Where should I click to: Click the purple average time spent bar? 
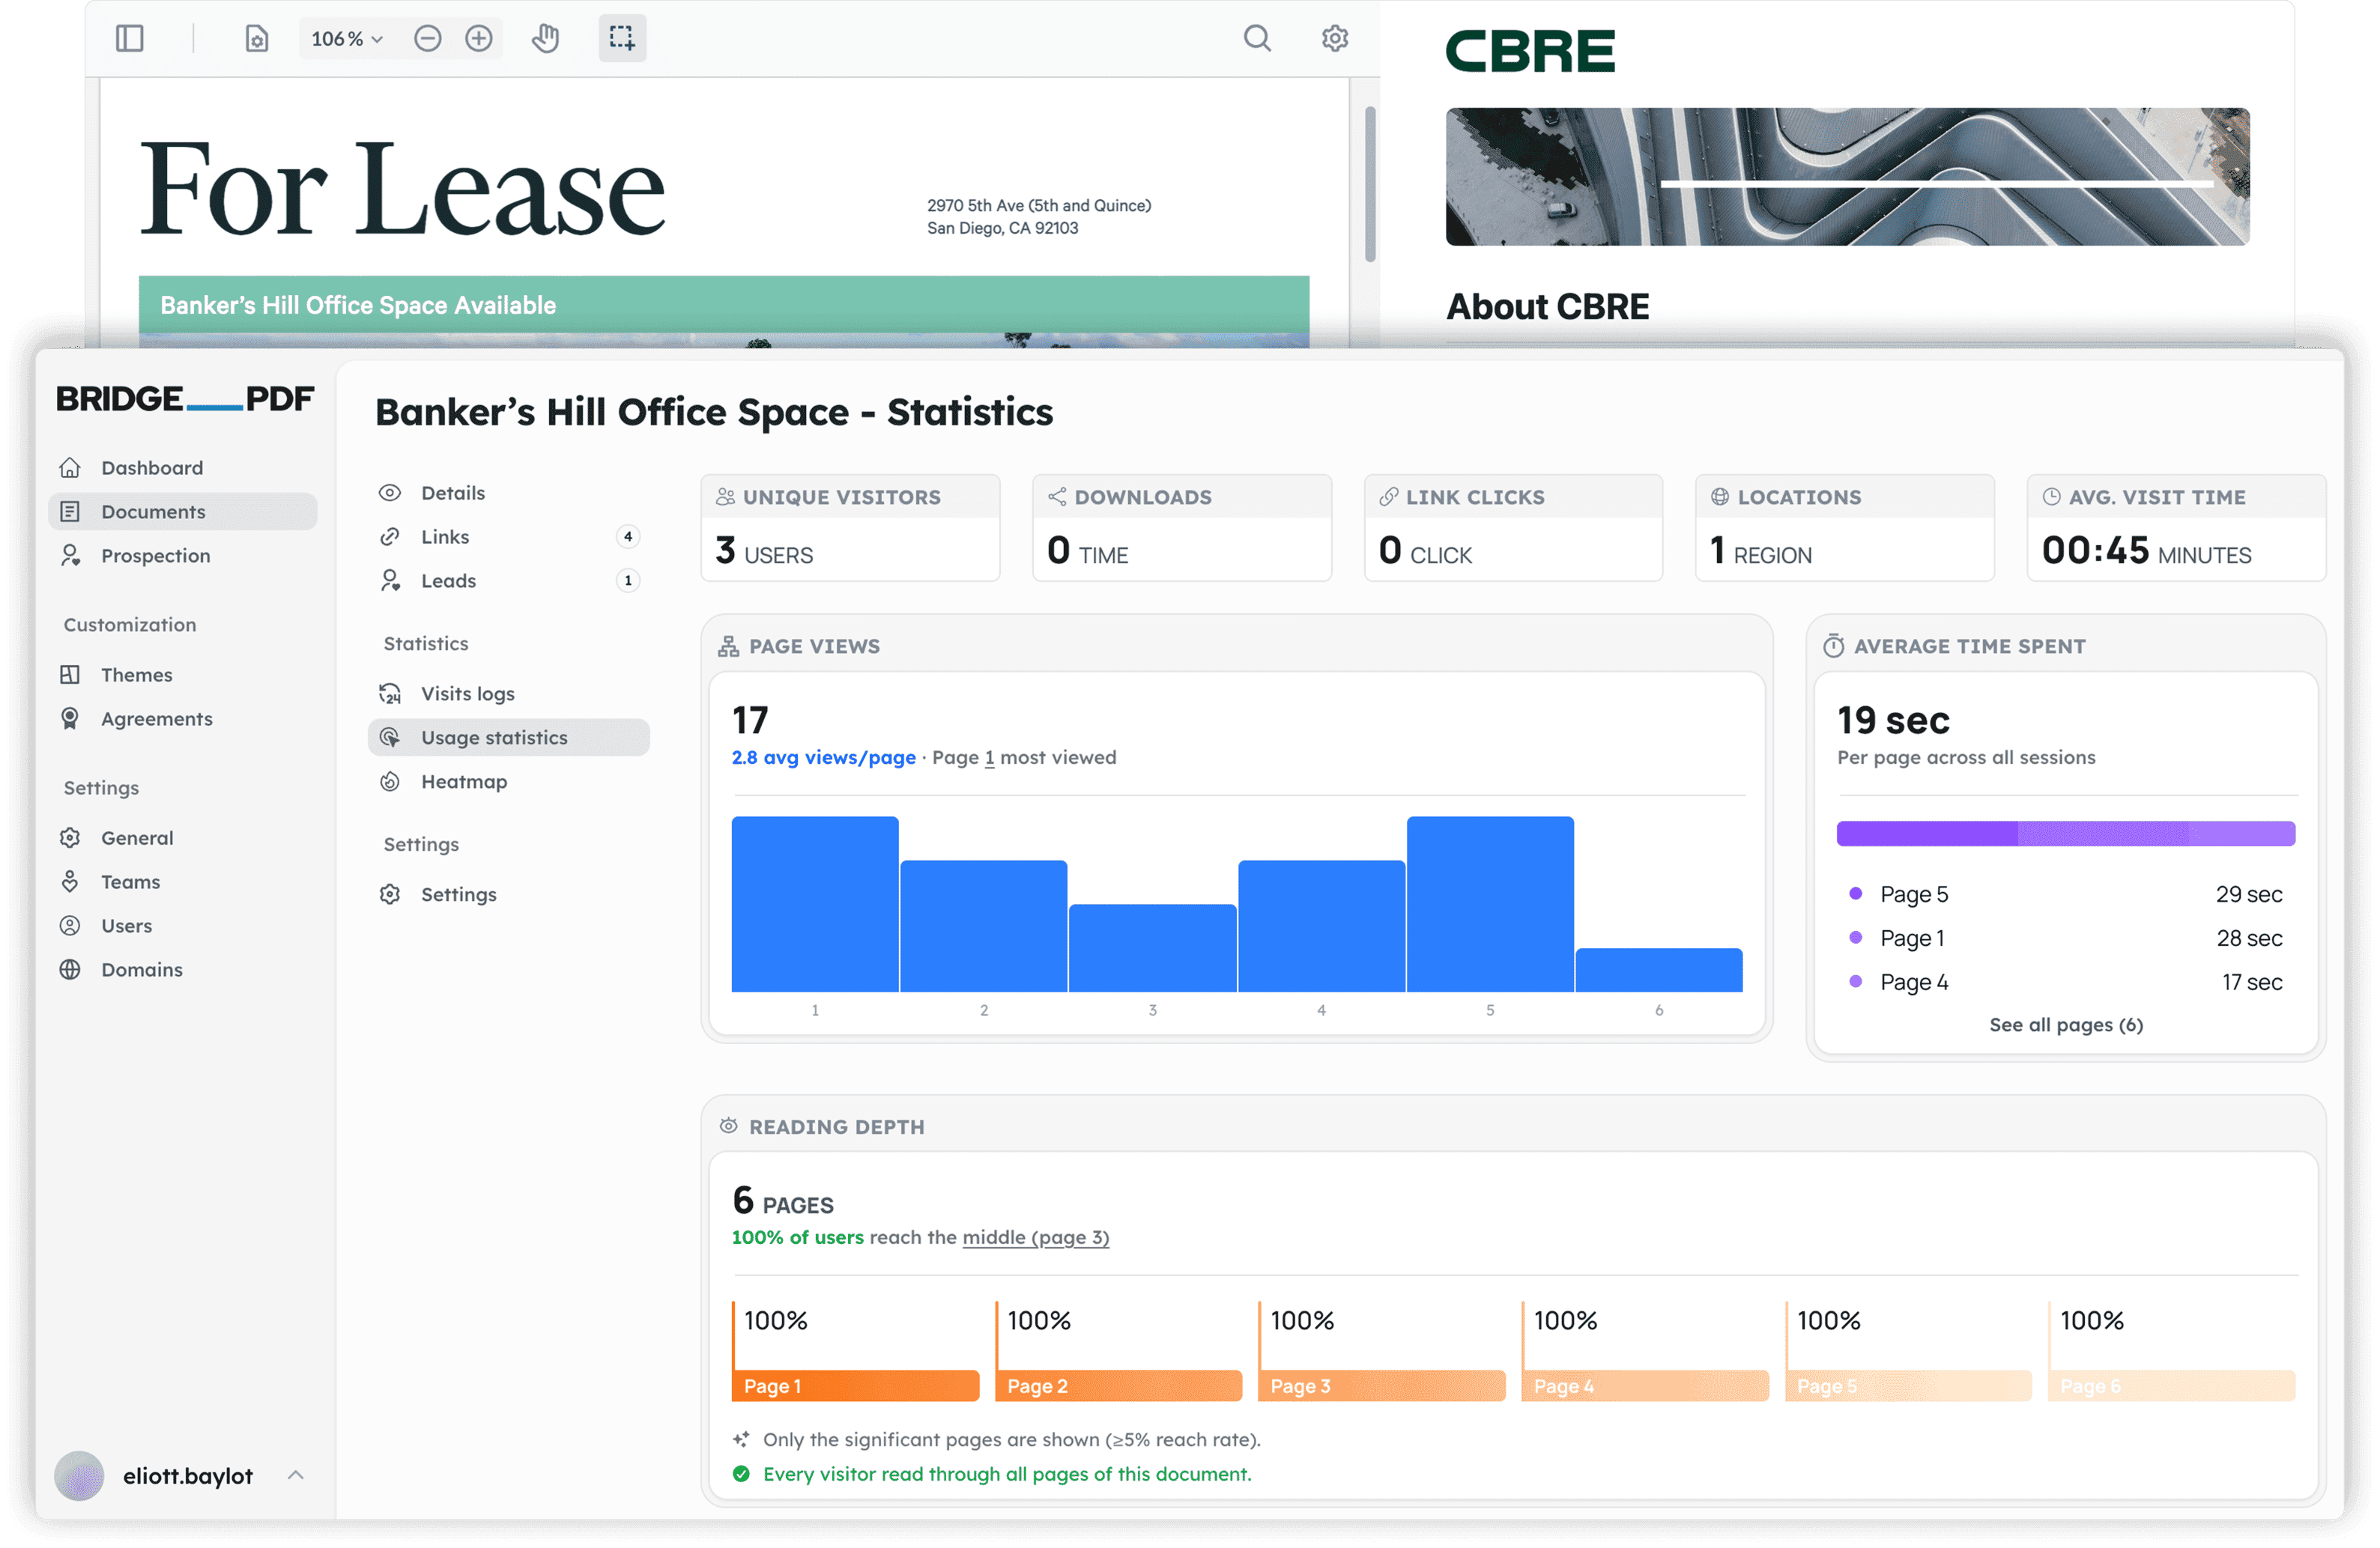pos(2065,833)
